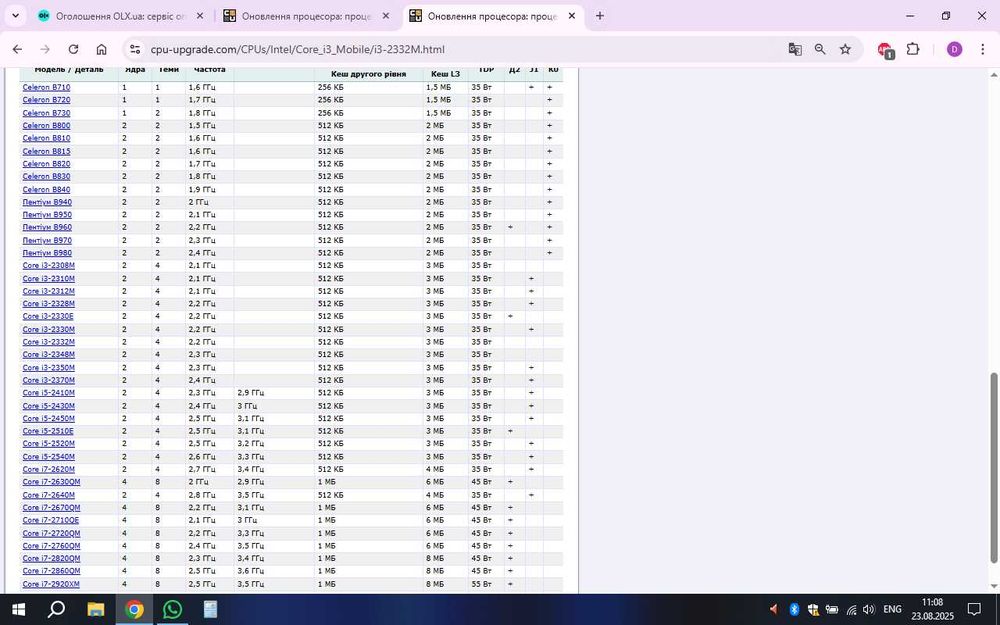Open the Core i5-2520M link
The image size is (1000, 625).
[48, 444]
